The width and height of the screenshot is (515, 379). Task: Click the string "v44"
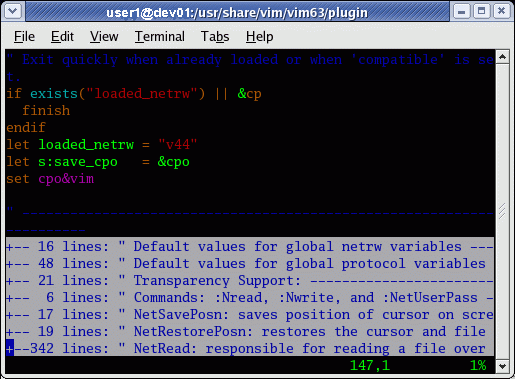click(178, 145)
